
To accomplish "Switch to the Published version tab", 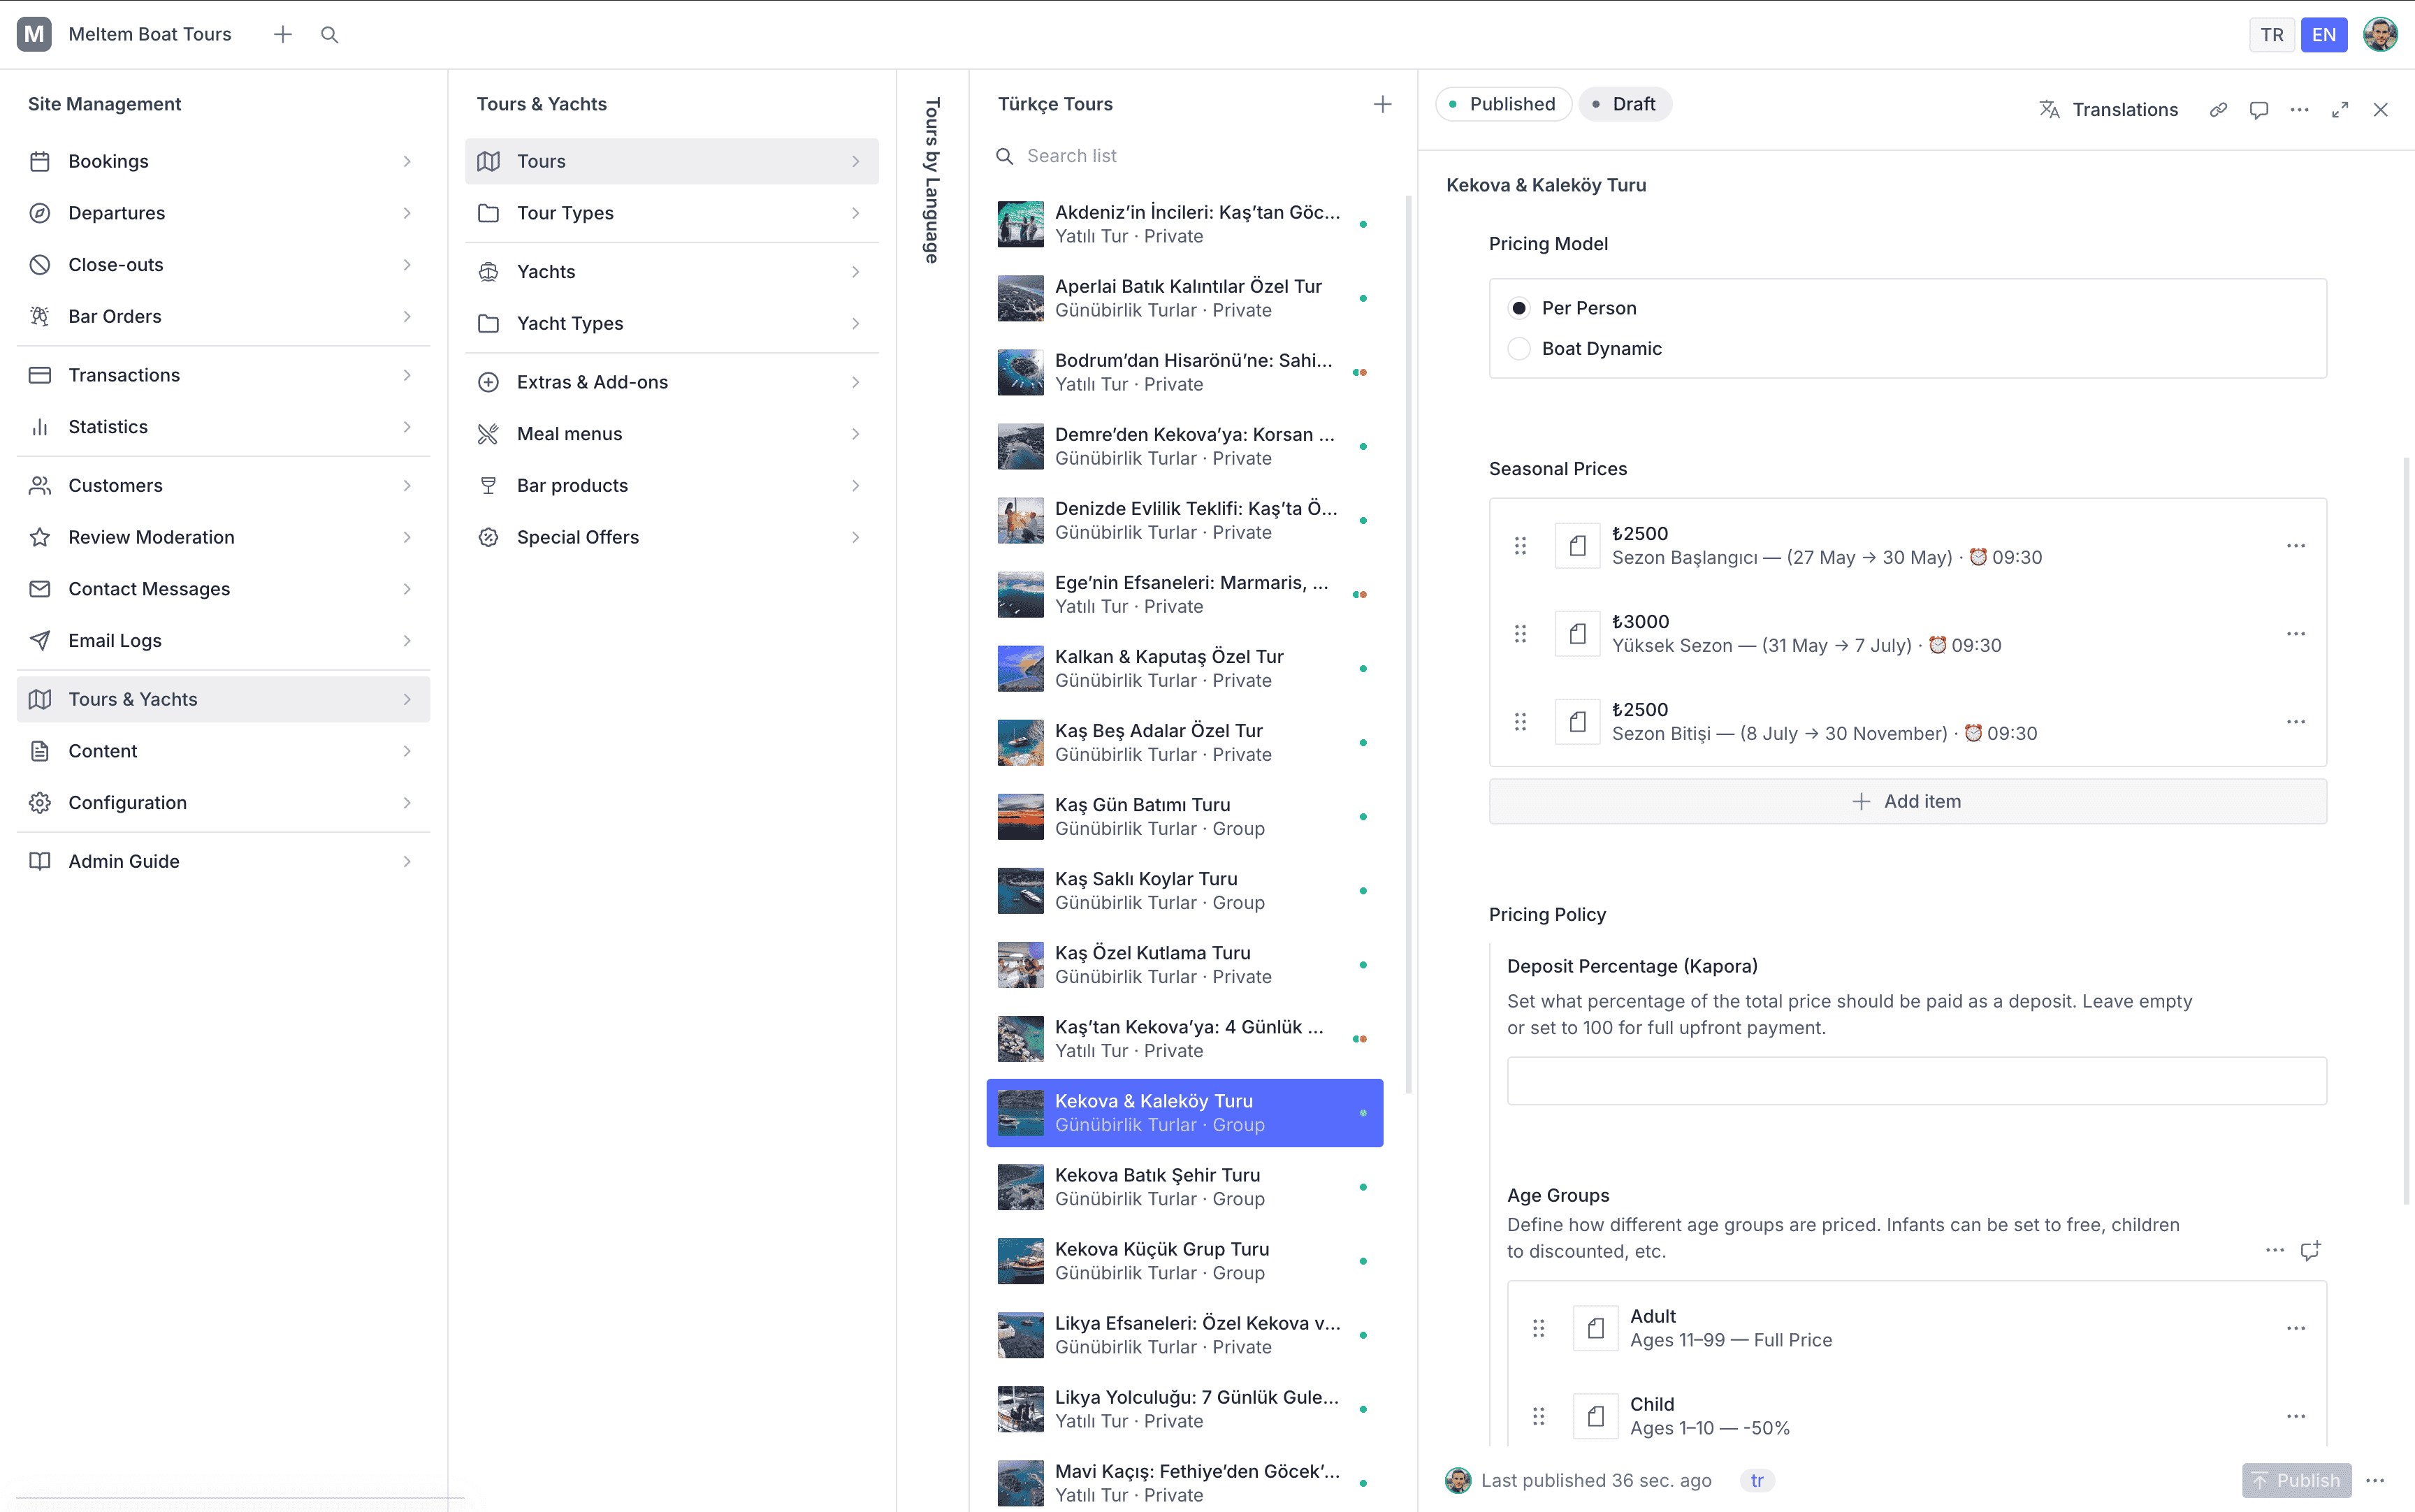I will (x=1503, y=104).
